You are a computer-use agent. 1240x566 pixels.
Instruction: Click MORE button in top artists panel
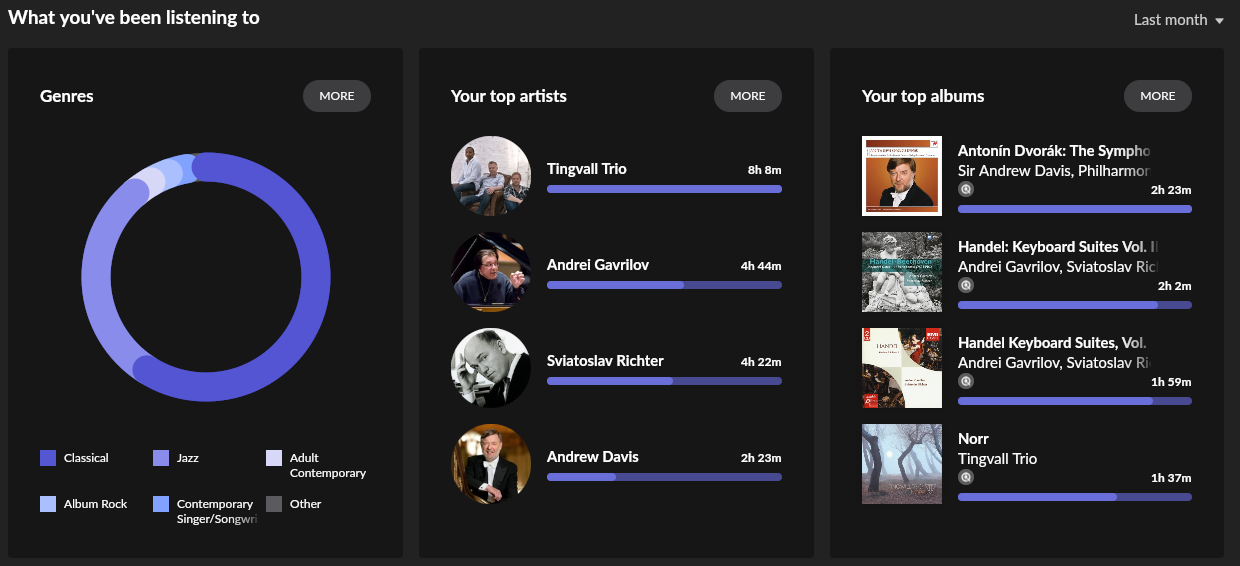[748, 96]
